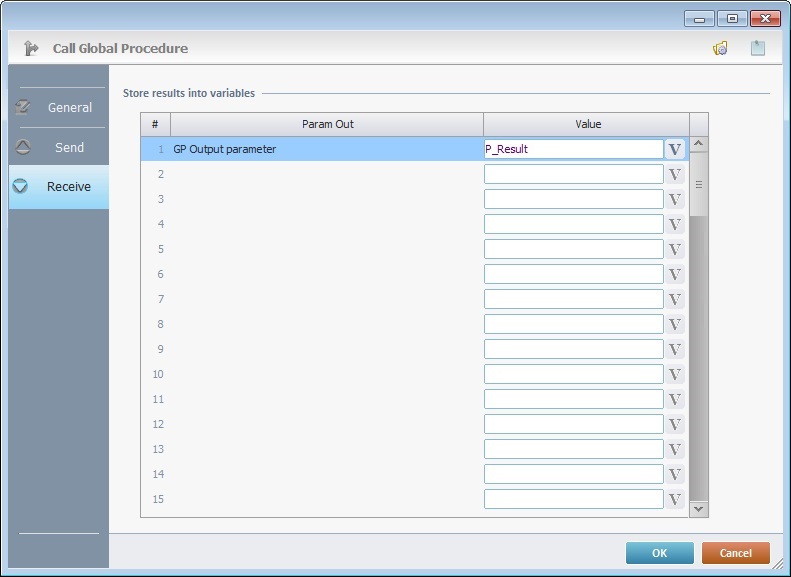Viewport: 791px width, 577px height.
Task: Confirm with the OK button
Action: [659, 553]
